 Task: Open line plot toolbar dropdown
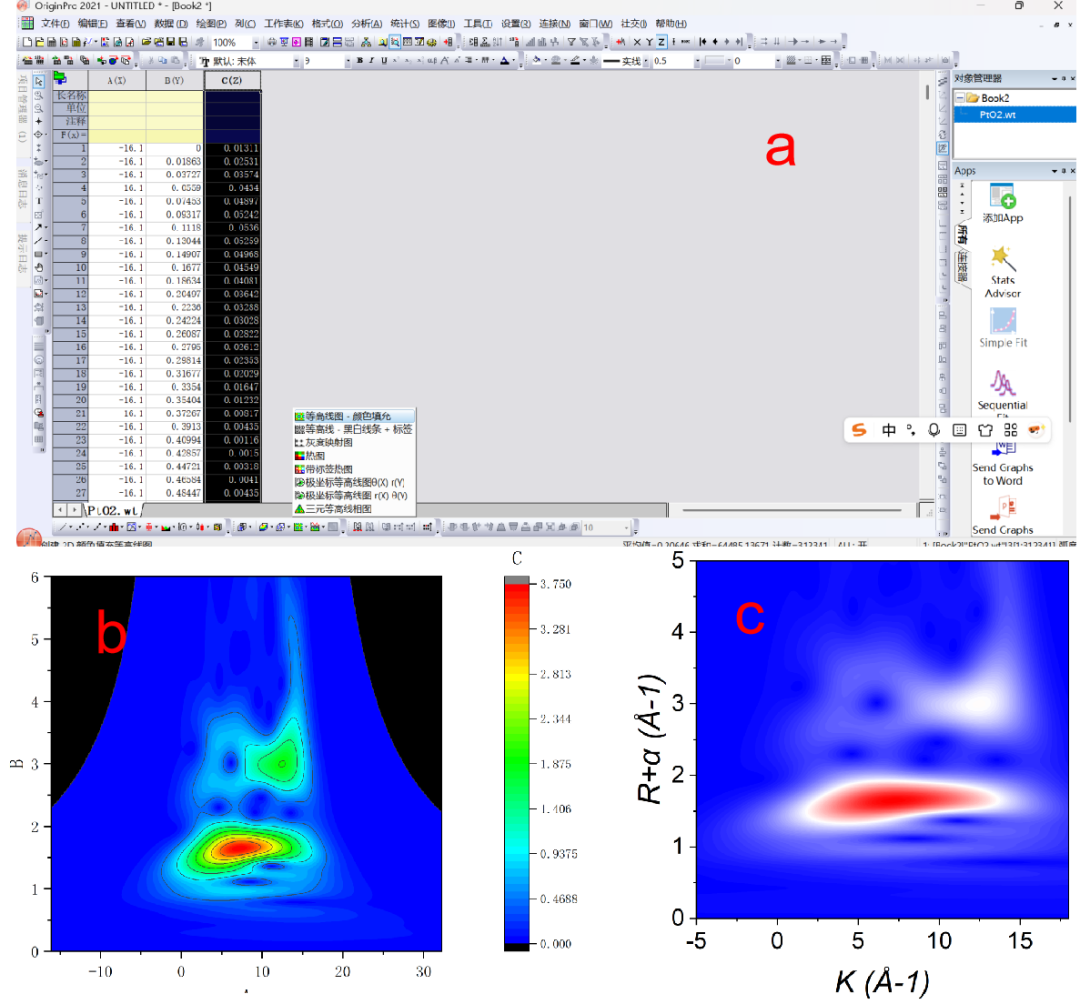click(x=70, y=527)
